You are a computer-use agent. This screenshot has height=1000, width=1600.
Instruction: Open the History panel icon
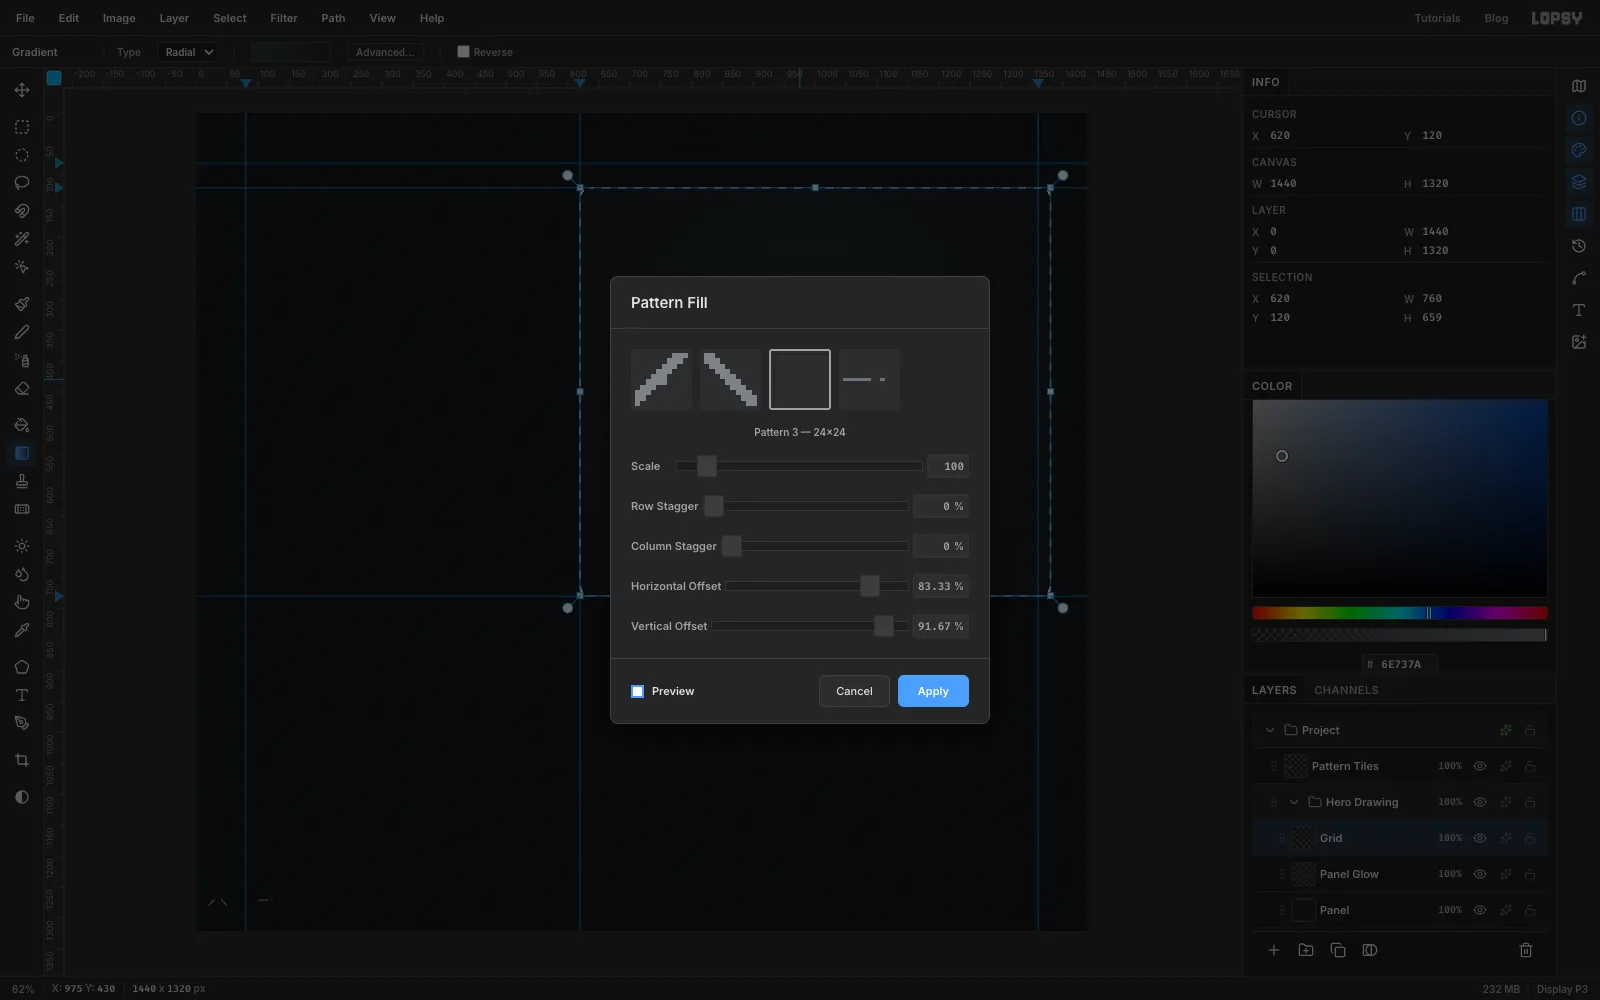[x=1579, y=246]
